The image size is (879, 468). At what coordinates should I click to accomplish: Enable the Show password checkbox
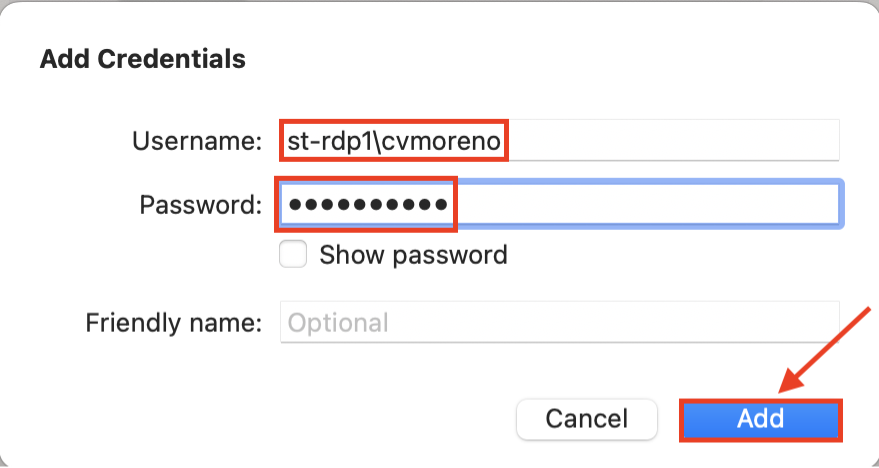(x=293, y=255)
